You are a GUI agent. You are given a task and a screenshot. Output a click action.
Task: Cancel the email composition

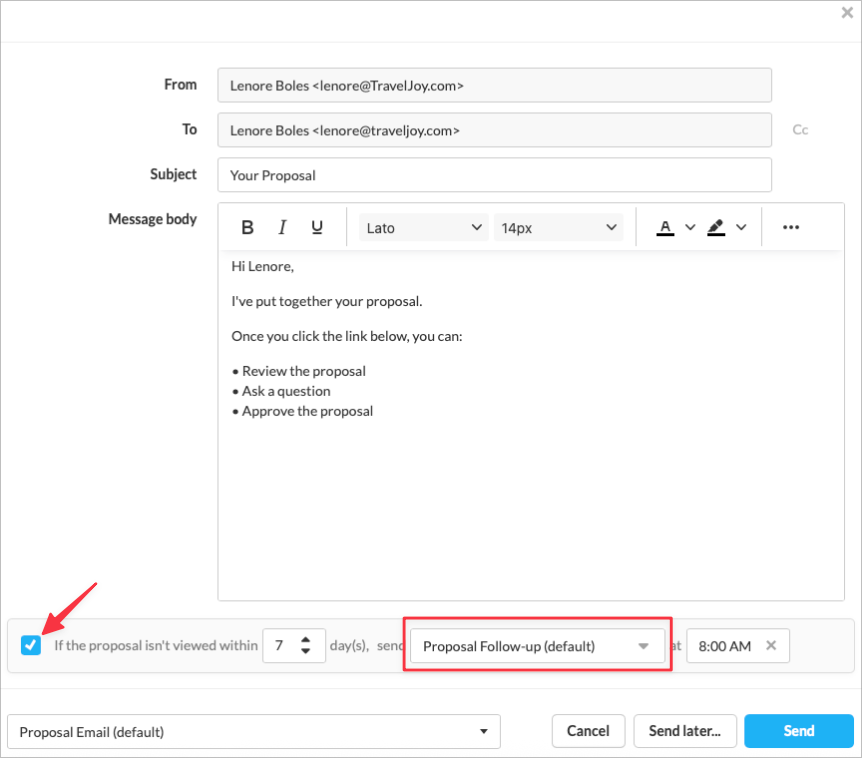588,731
